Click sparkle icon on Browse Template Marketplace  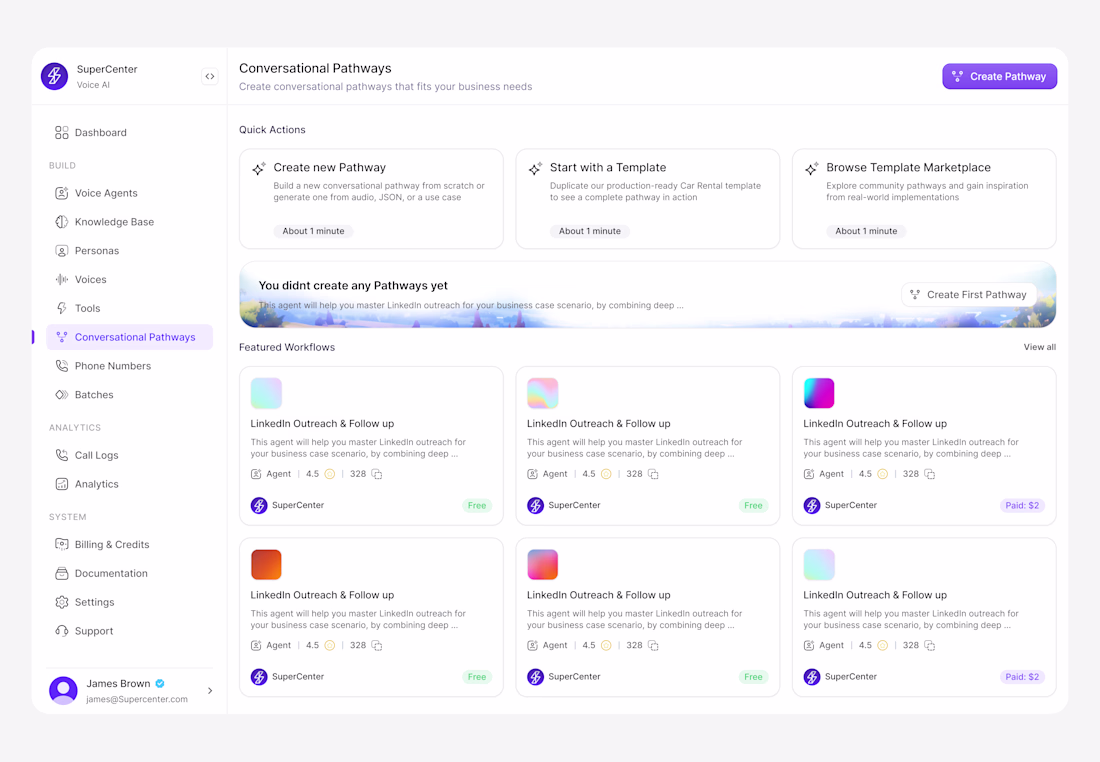pyautogui.click(x=812, y=168)
